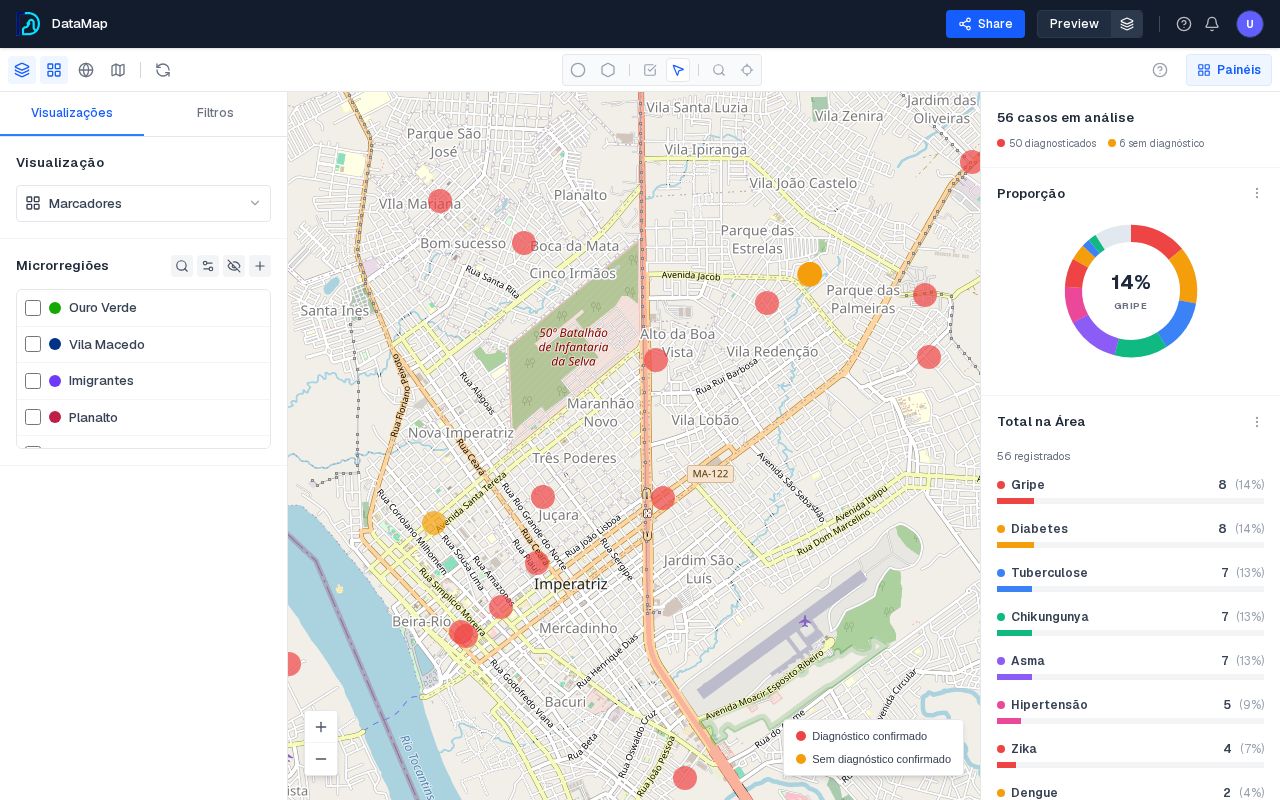The width and height of the screenshot is (1280, 800).
Task: Click the '50 diagnosticados' legend text
Action: tap(1052, 144)
